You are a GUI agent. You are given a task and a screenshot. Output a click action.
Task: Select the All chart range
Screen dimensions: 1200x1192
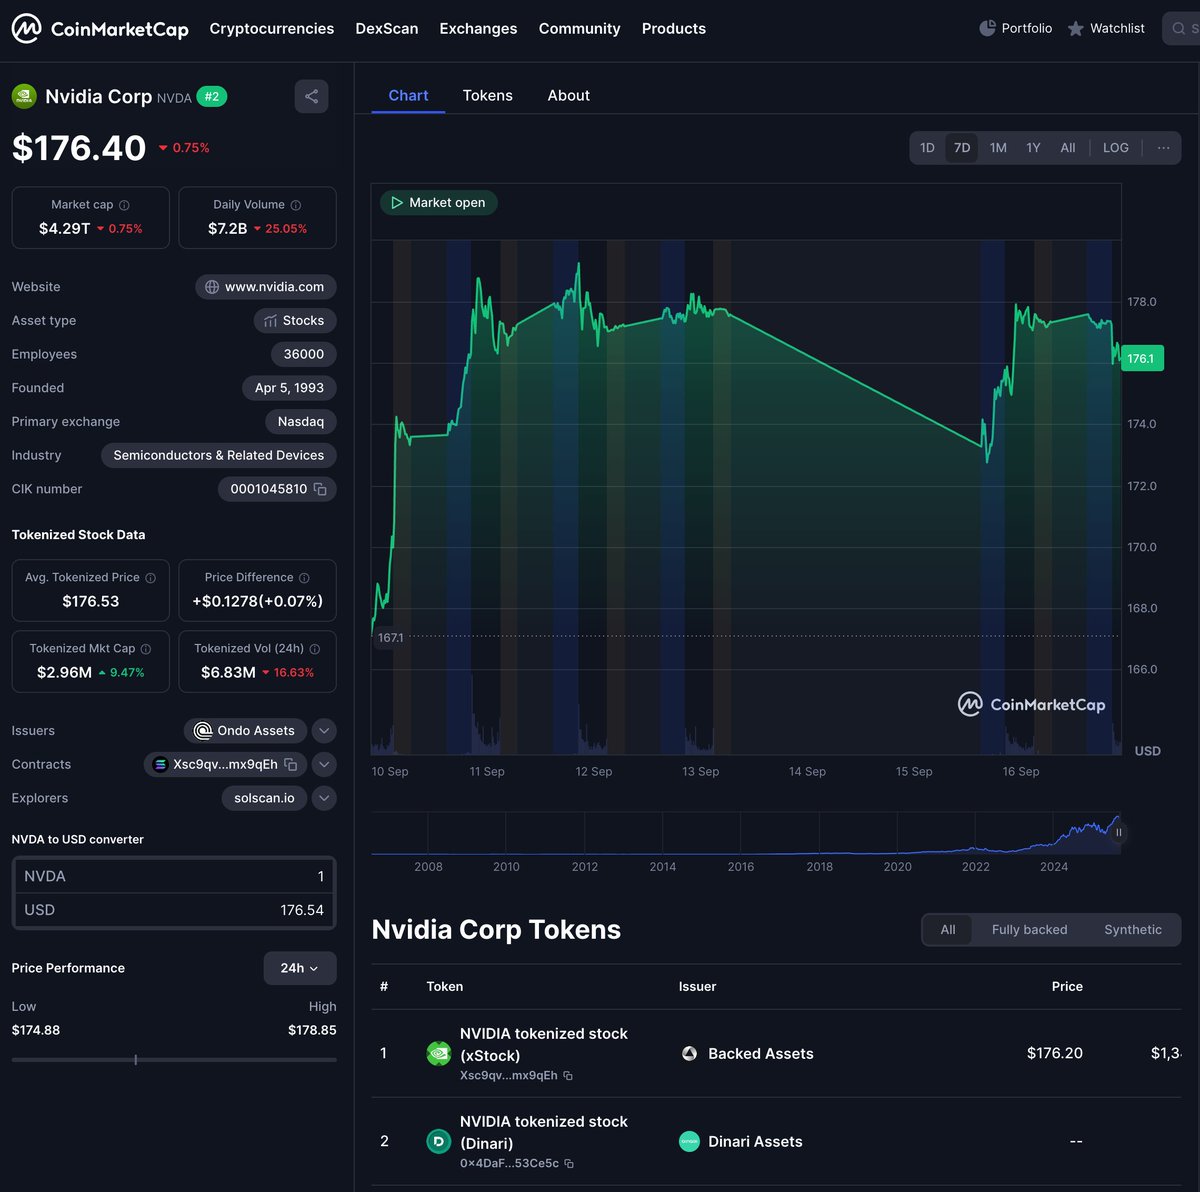point(1068,148)
